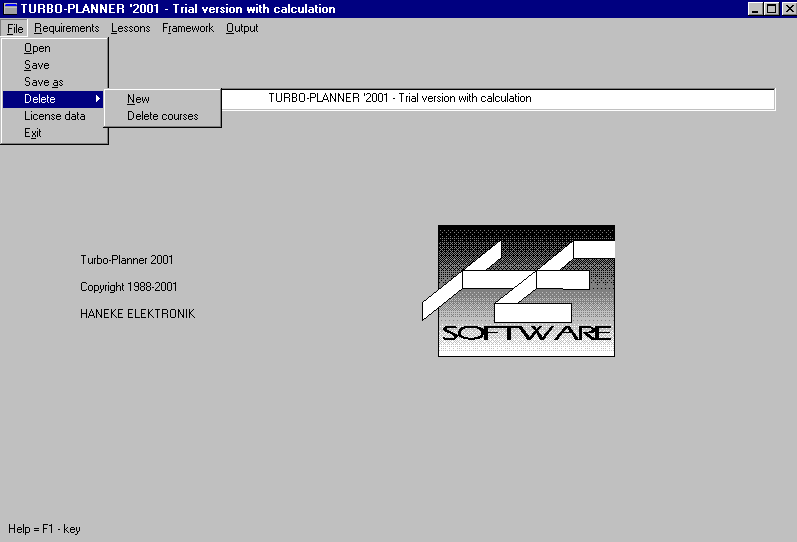Select the Save as menu entry

pos(54,82)
